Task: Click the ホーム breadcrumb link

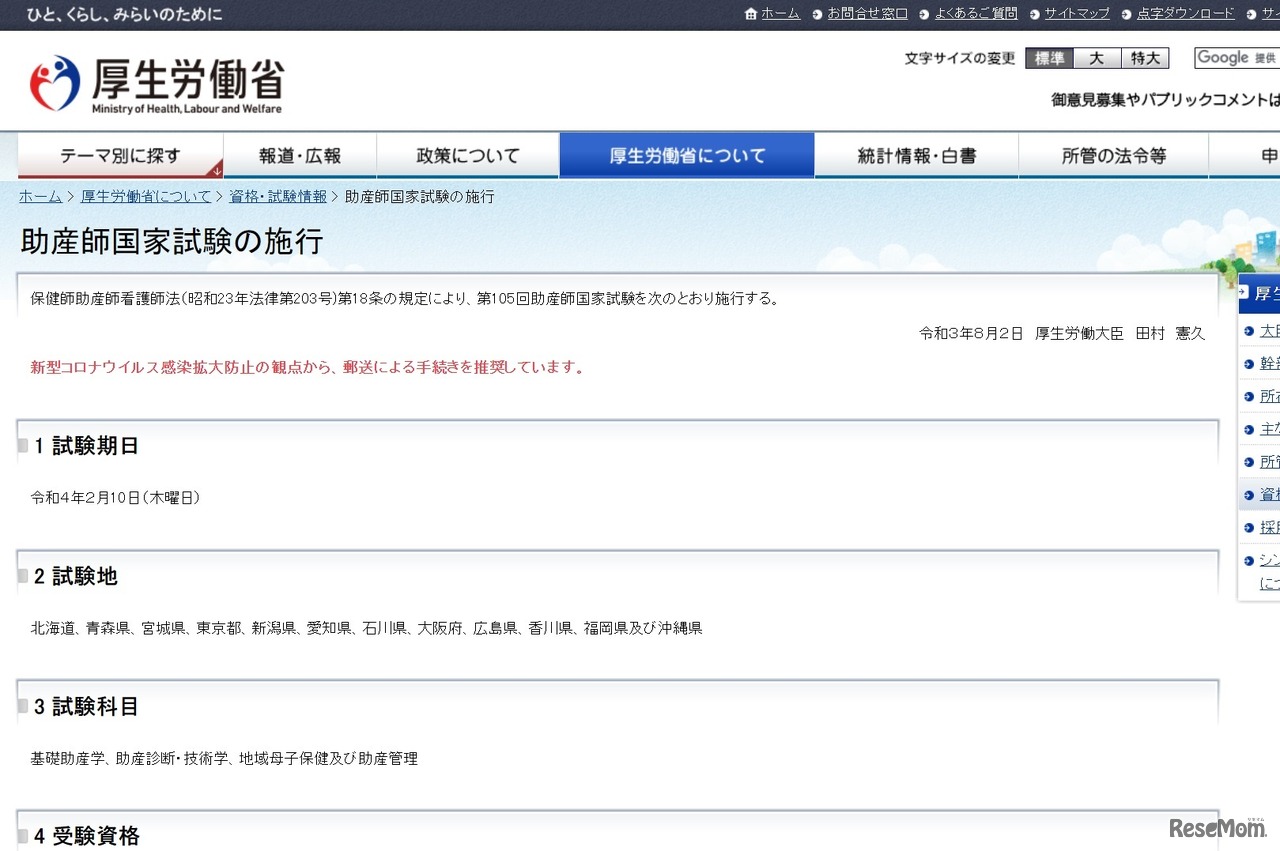Action: pos(39,196)
